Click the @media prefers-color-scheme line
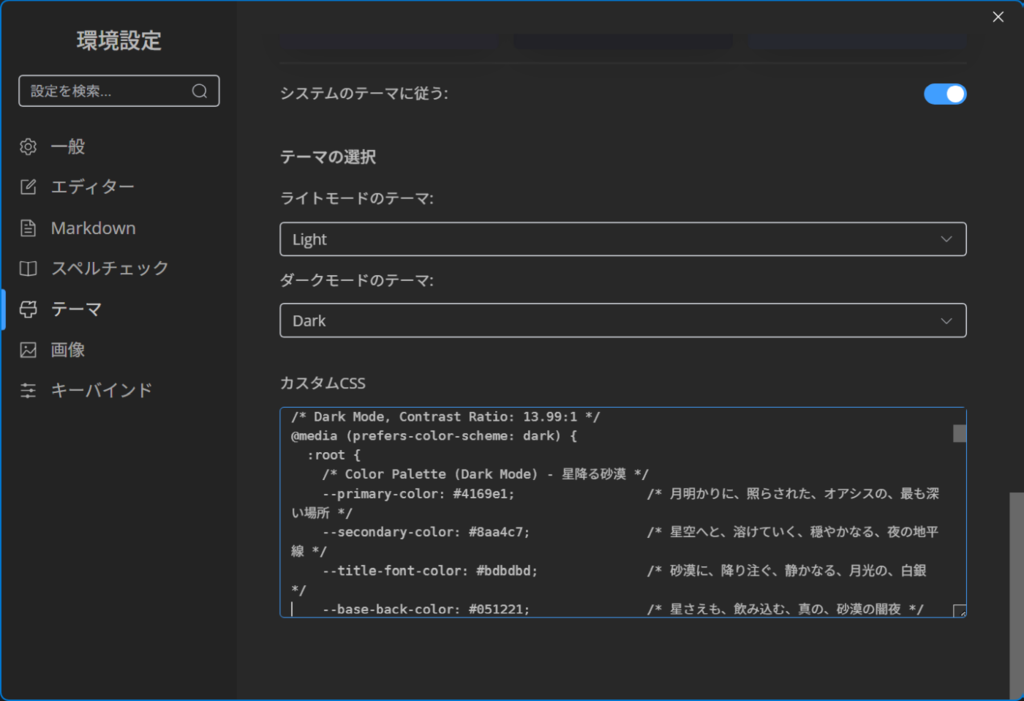This screenshot has width=1024, height=701. coord(434,436)
